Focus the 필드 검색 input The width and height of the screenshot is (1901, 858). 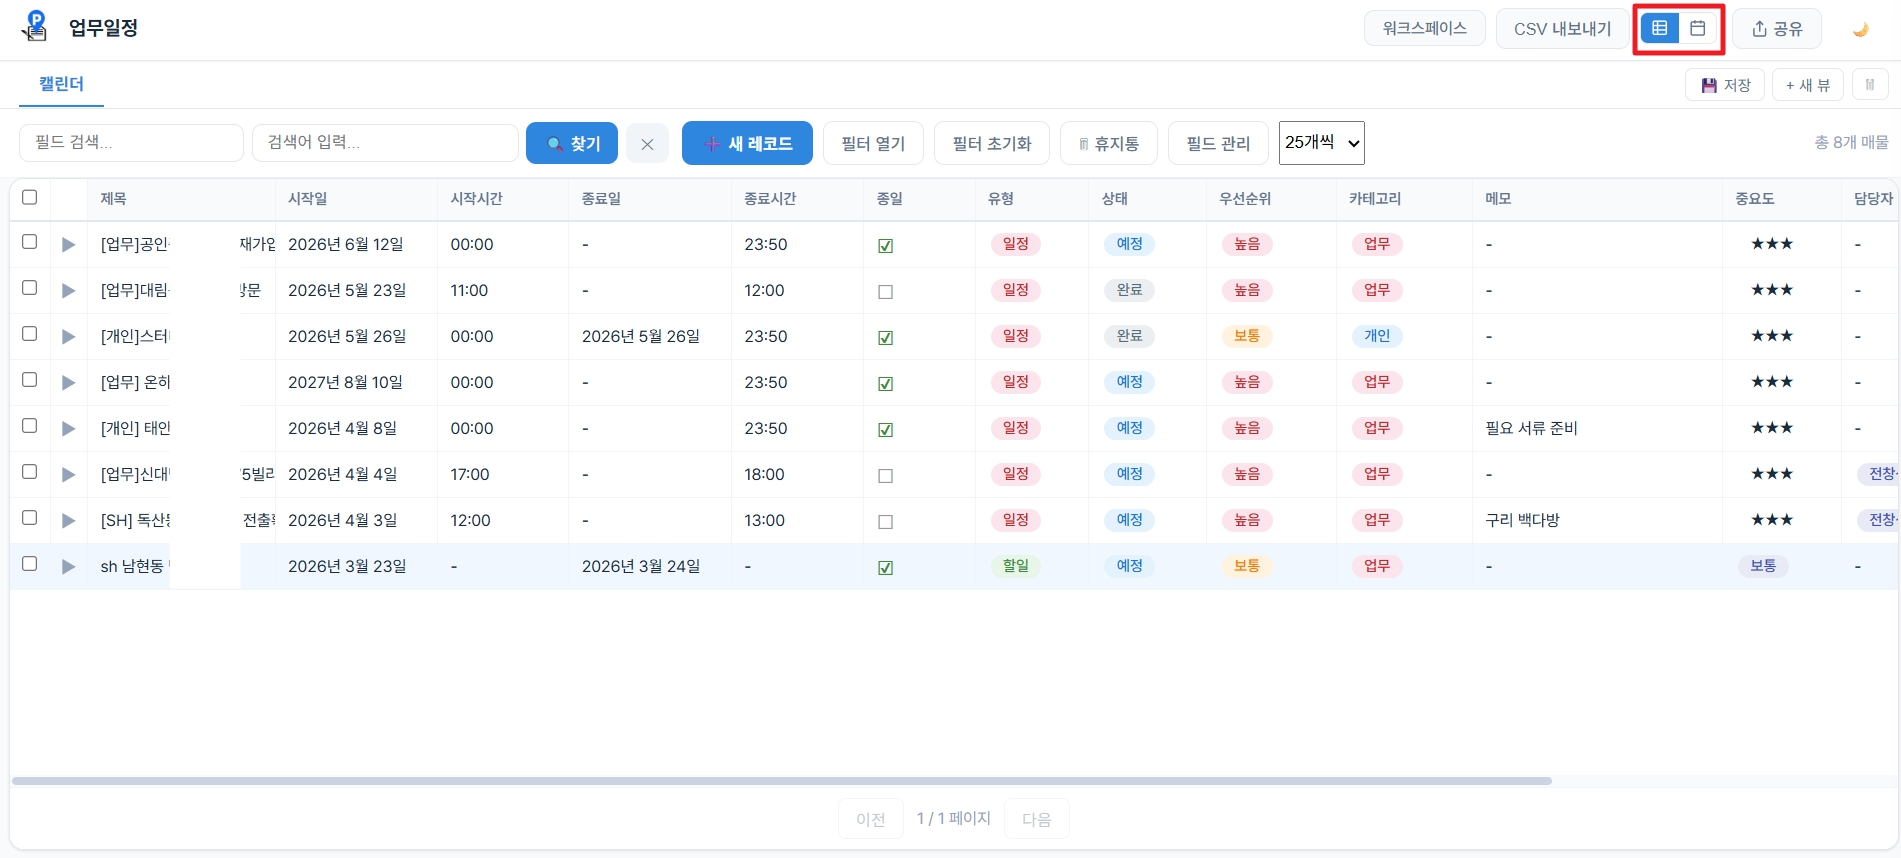[131, 143]
